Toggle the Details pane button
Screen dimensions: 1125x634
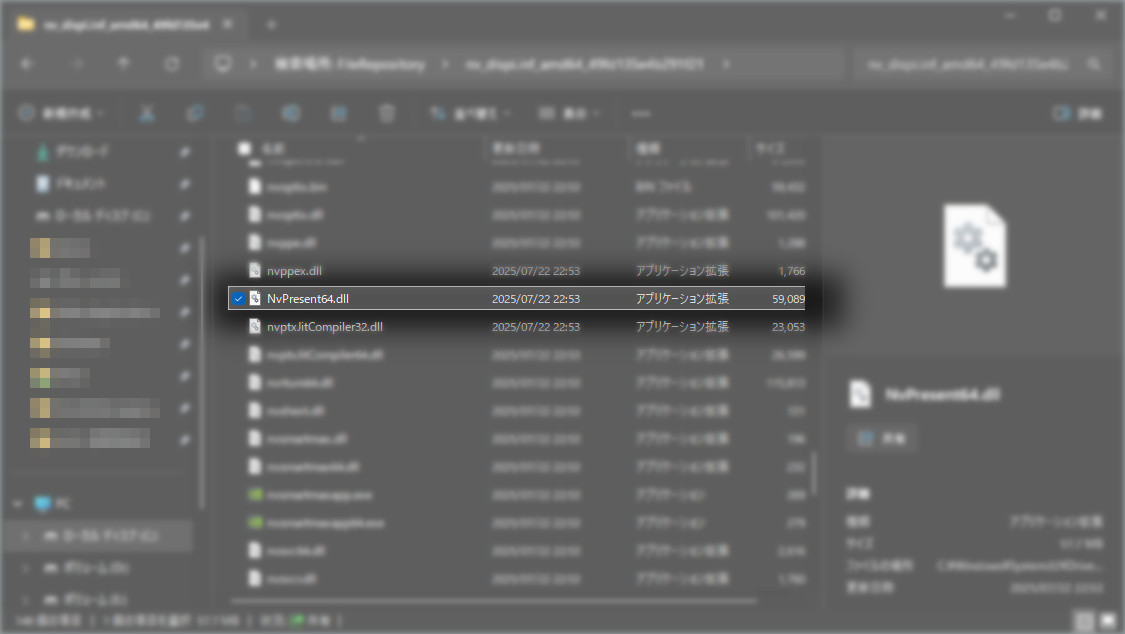[1077, 113]
